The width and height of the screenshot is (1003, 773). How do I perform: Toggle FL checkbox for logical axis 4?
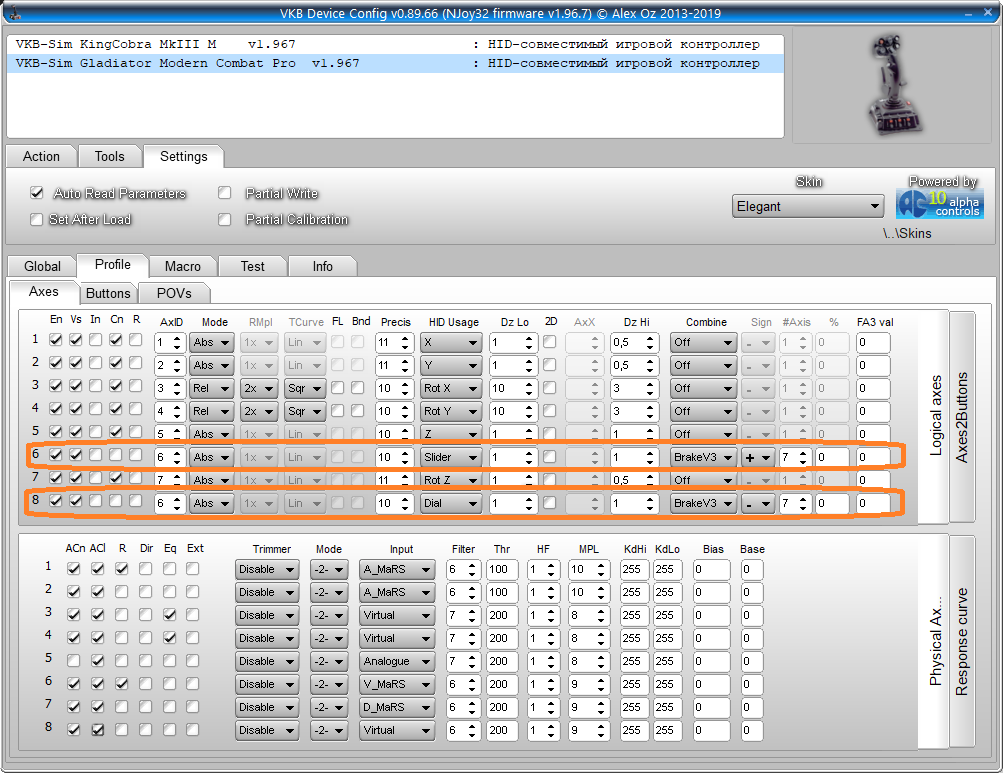tap(338, 410)
